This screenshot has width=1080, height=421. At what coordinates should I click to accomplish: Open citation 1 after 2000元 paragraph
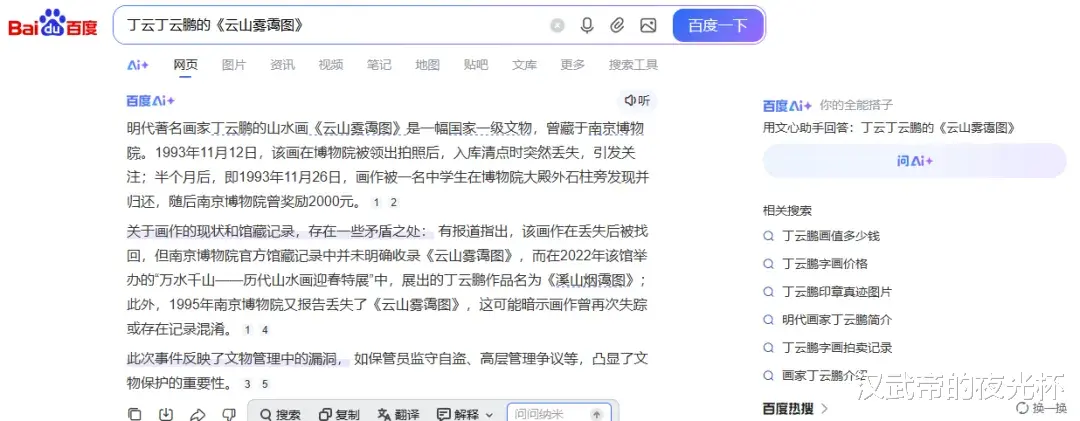coord(376,203)
